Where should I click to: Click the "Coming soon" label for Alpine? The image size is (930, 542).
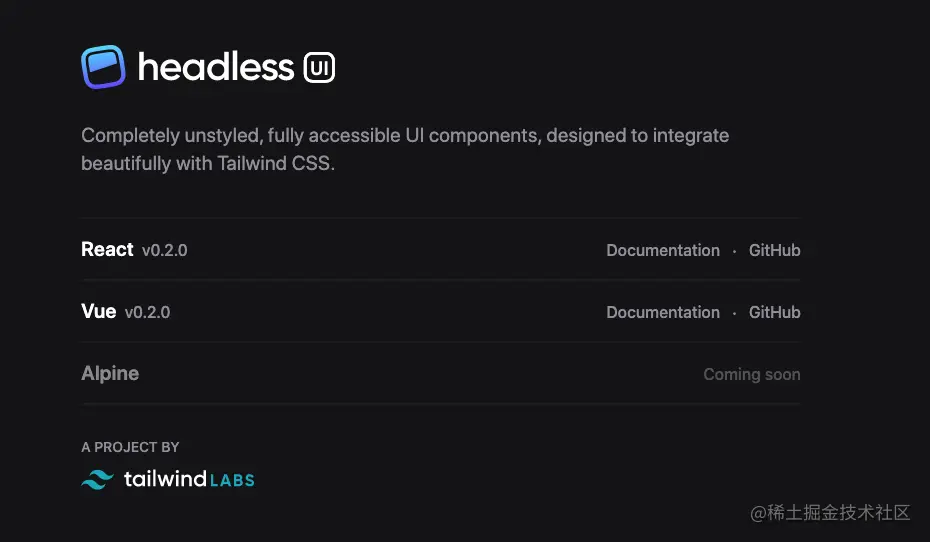[x=751, y=374]
